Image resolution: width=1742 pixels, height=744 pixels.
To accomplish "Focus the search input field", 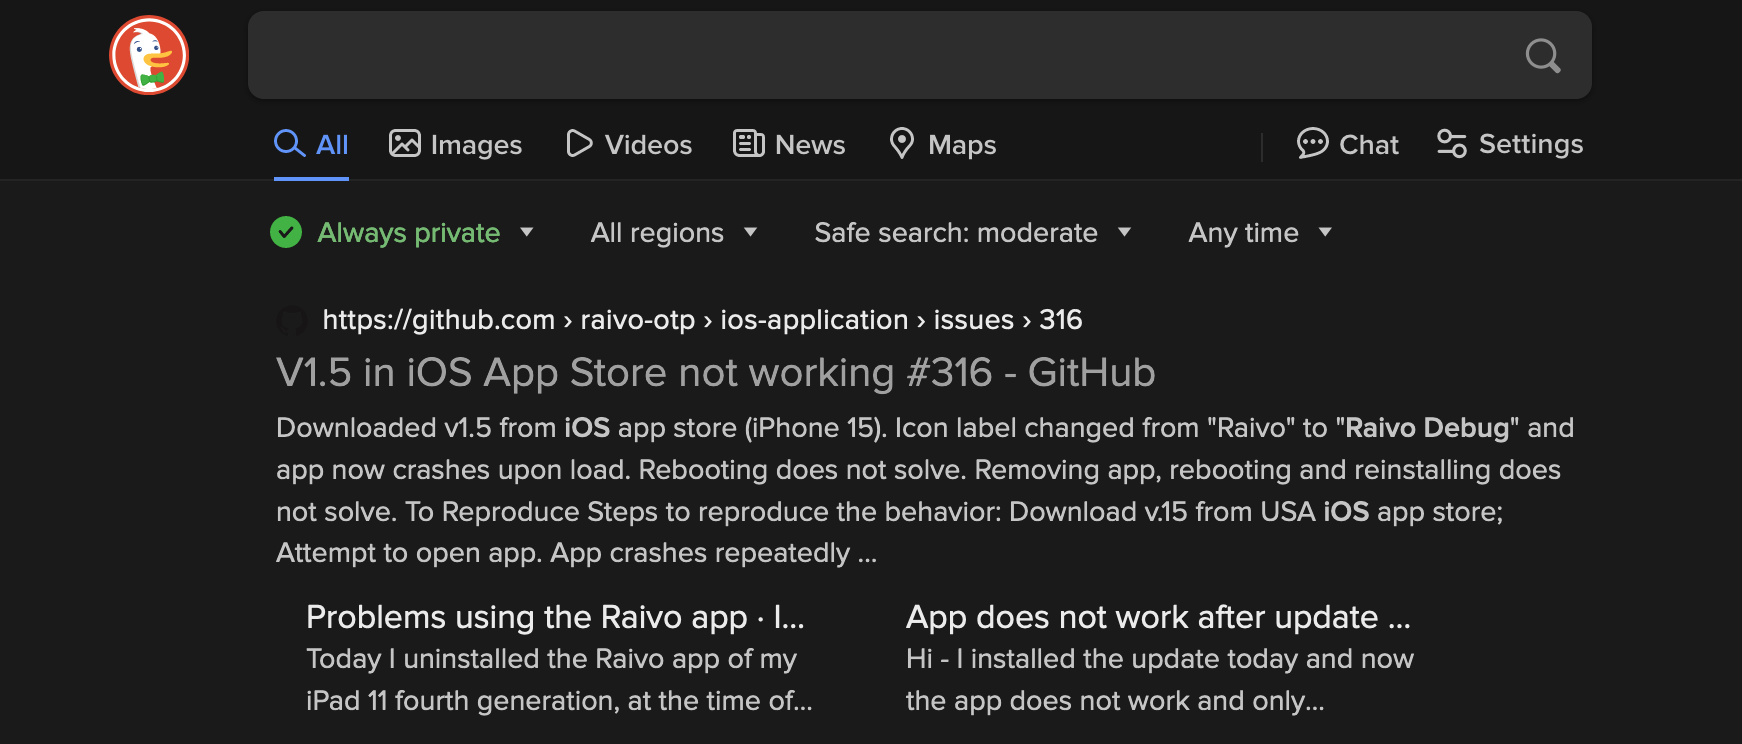I will pyautogui.click(x=880, y=56).
